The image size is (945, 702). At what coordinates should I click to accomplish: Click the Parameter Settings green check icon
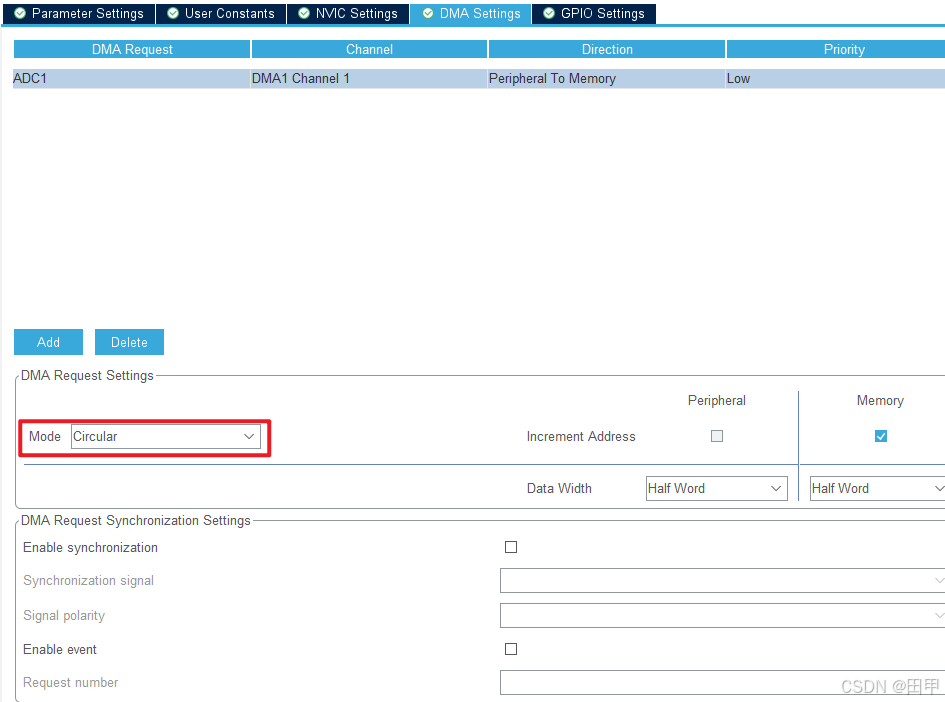[x=20, y=13]
